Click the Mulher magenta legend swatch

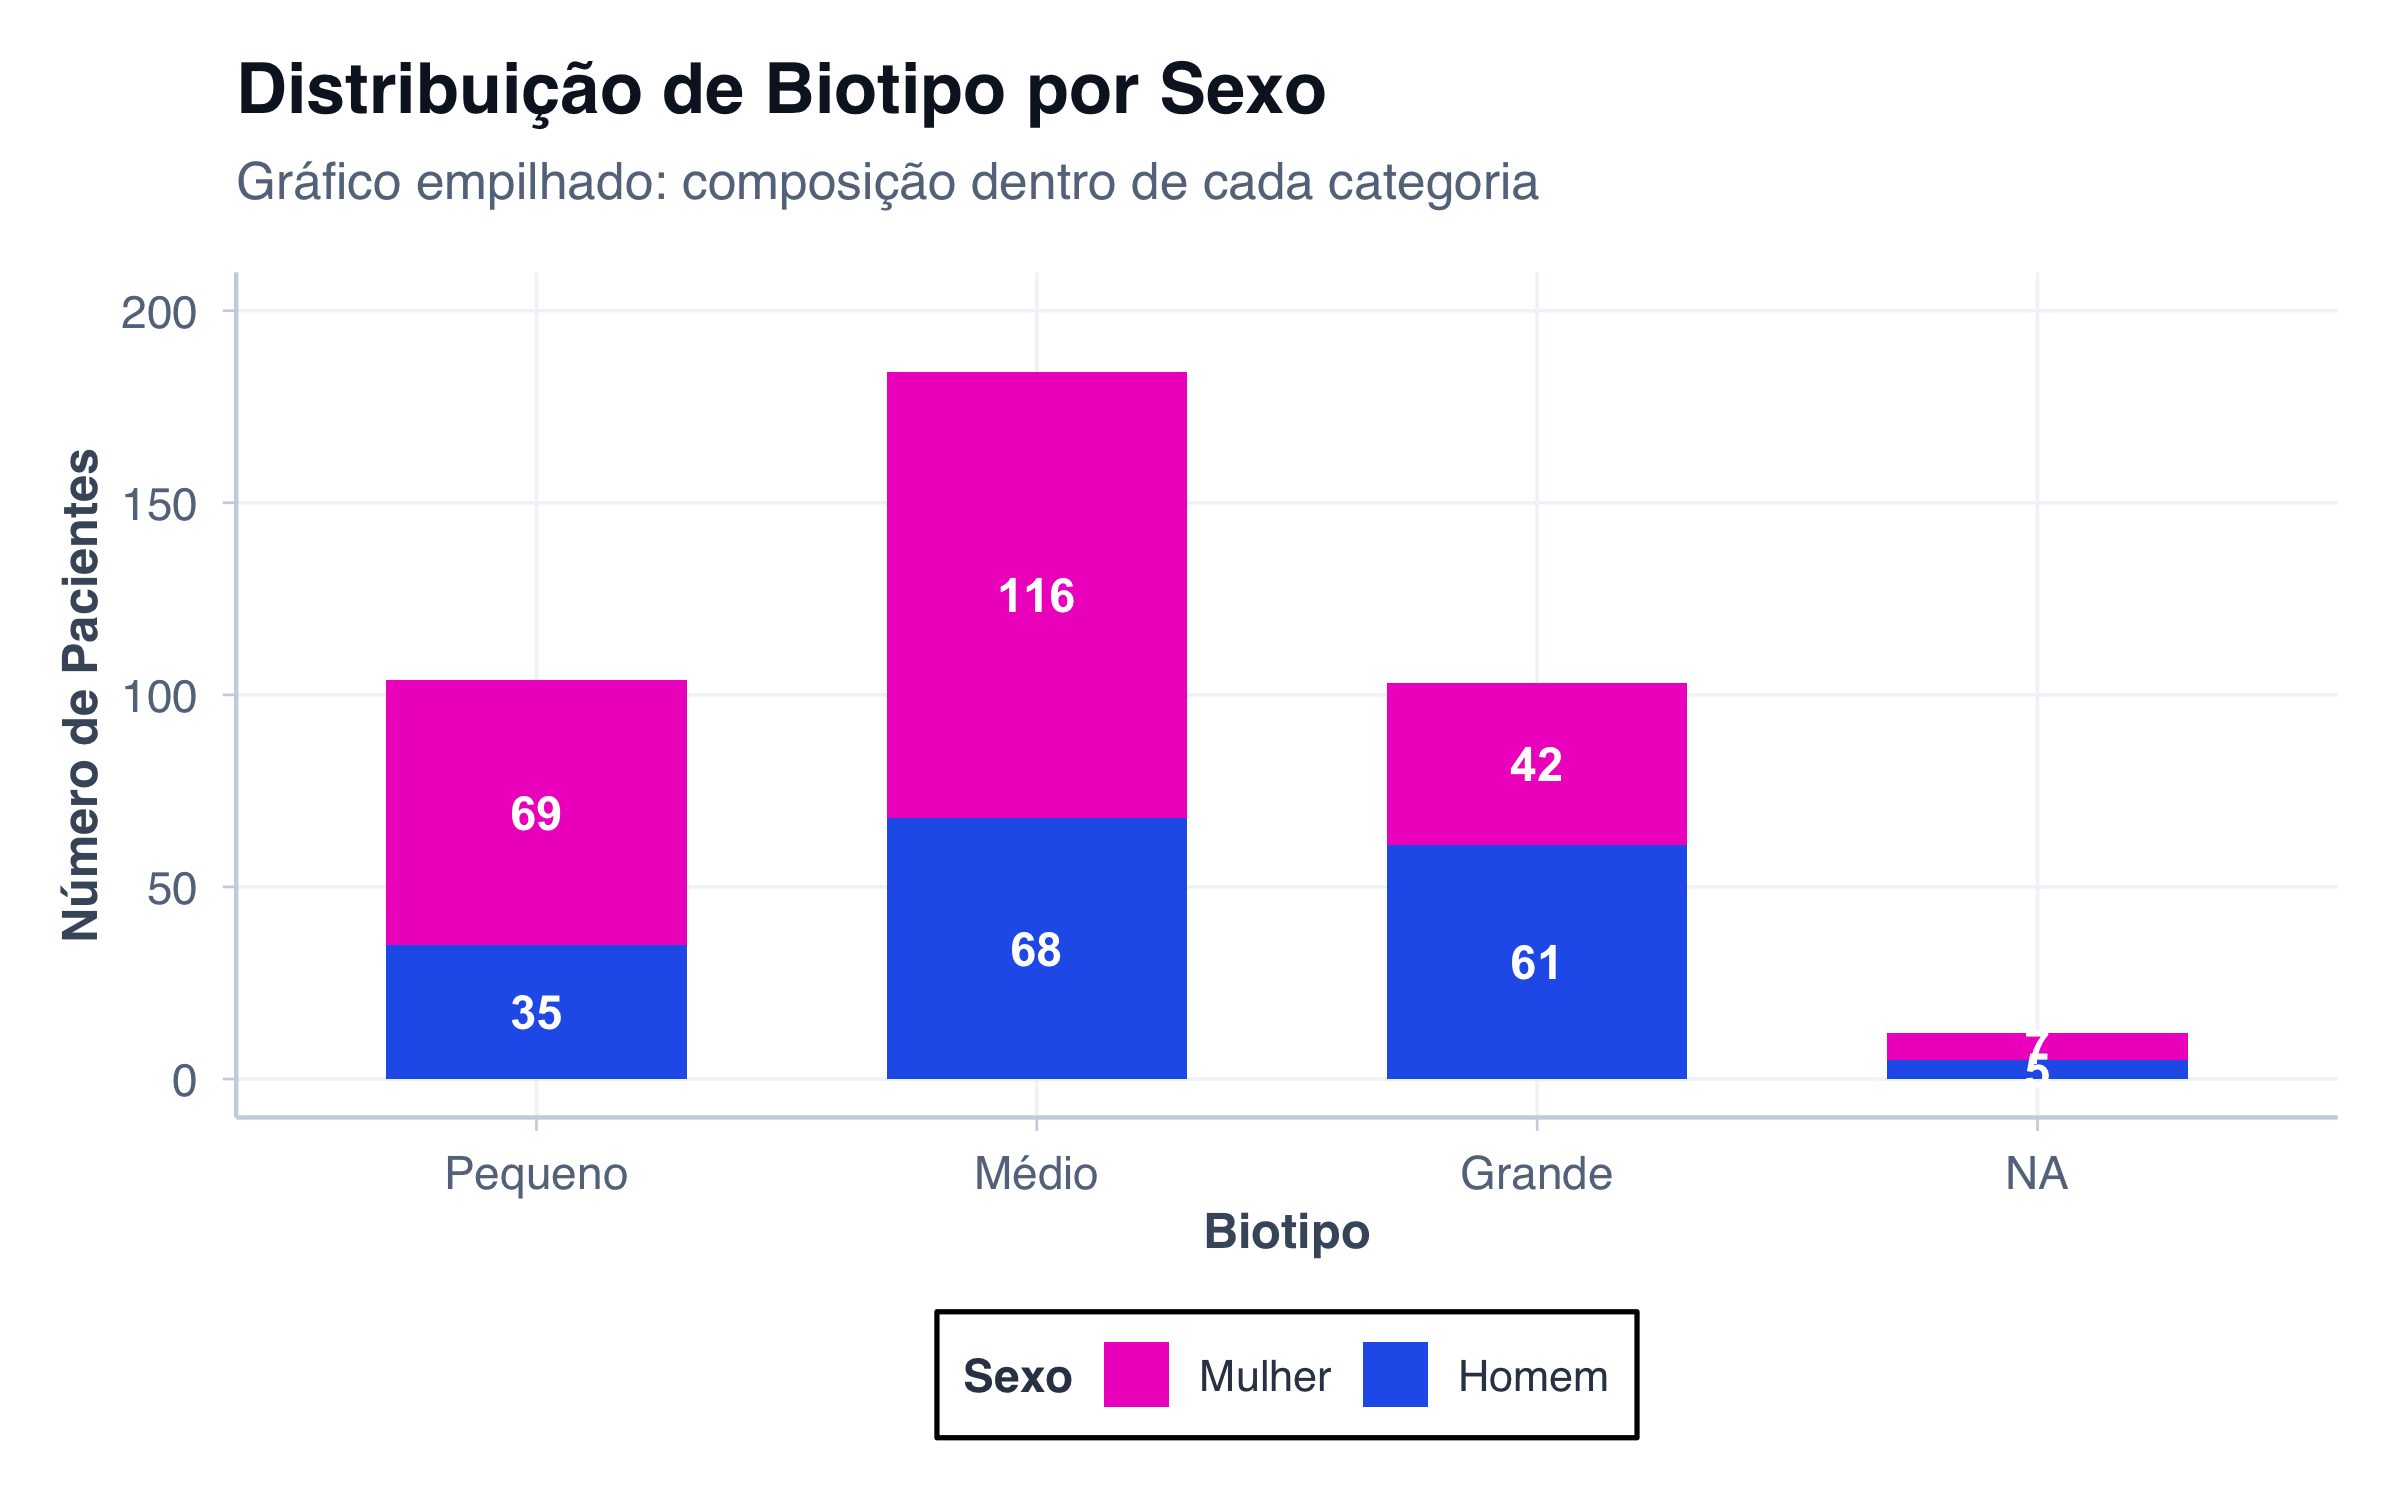click(x=1136, y=1374)
